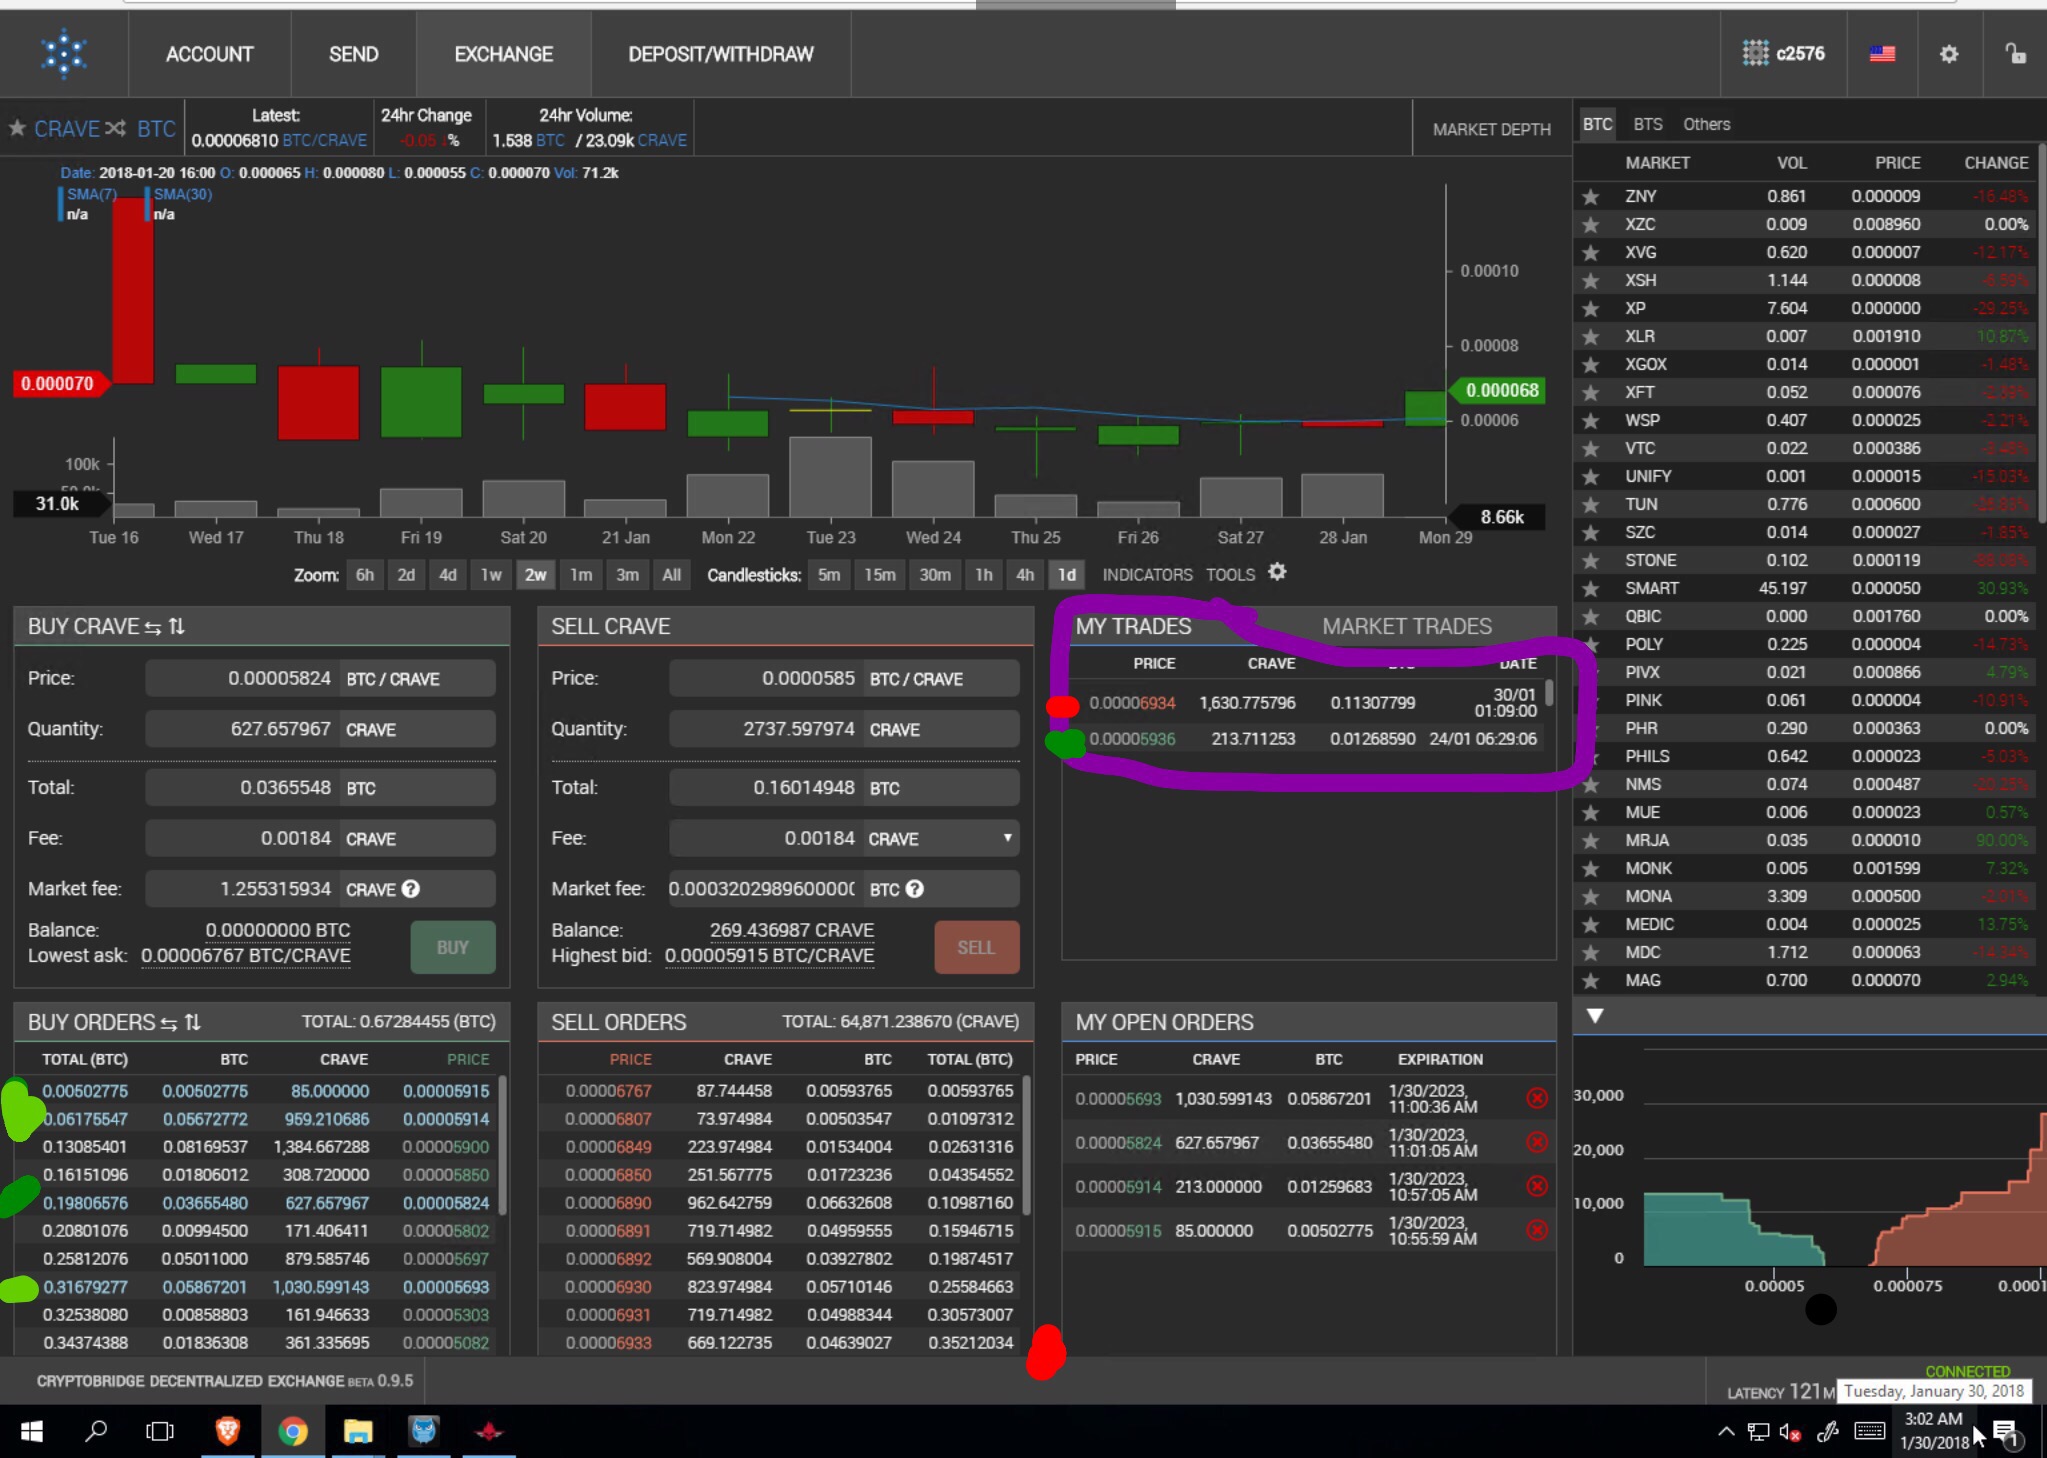Sort market list by CHANGE column
2047x1458 pixels.
[x=1996, y=163]
